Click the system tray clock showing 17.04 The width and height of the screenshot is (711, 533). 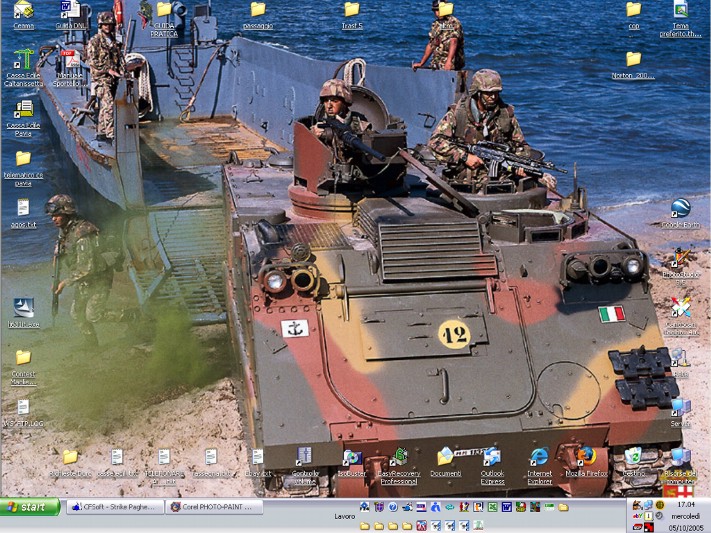coord(686,504)
